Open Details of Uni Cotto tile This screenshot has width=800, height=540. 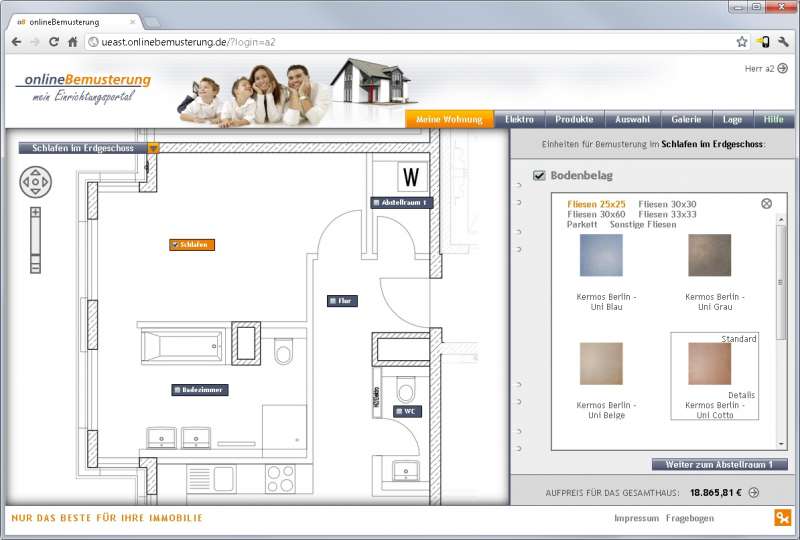pyautogui.click(x=741, y=395)
